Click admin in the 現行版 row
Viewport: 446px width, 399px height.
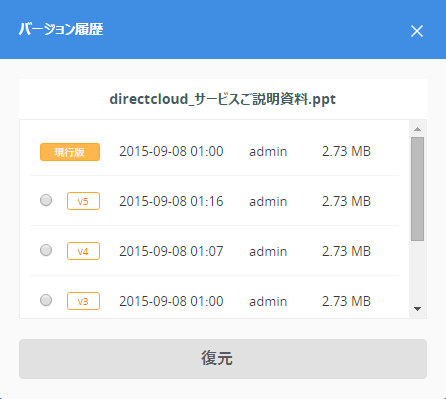click(268, 152)
